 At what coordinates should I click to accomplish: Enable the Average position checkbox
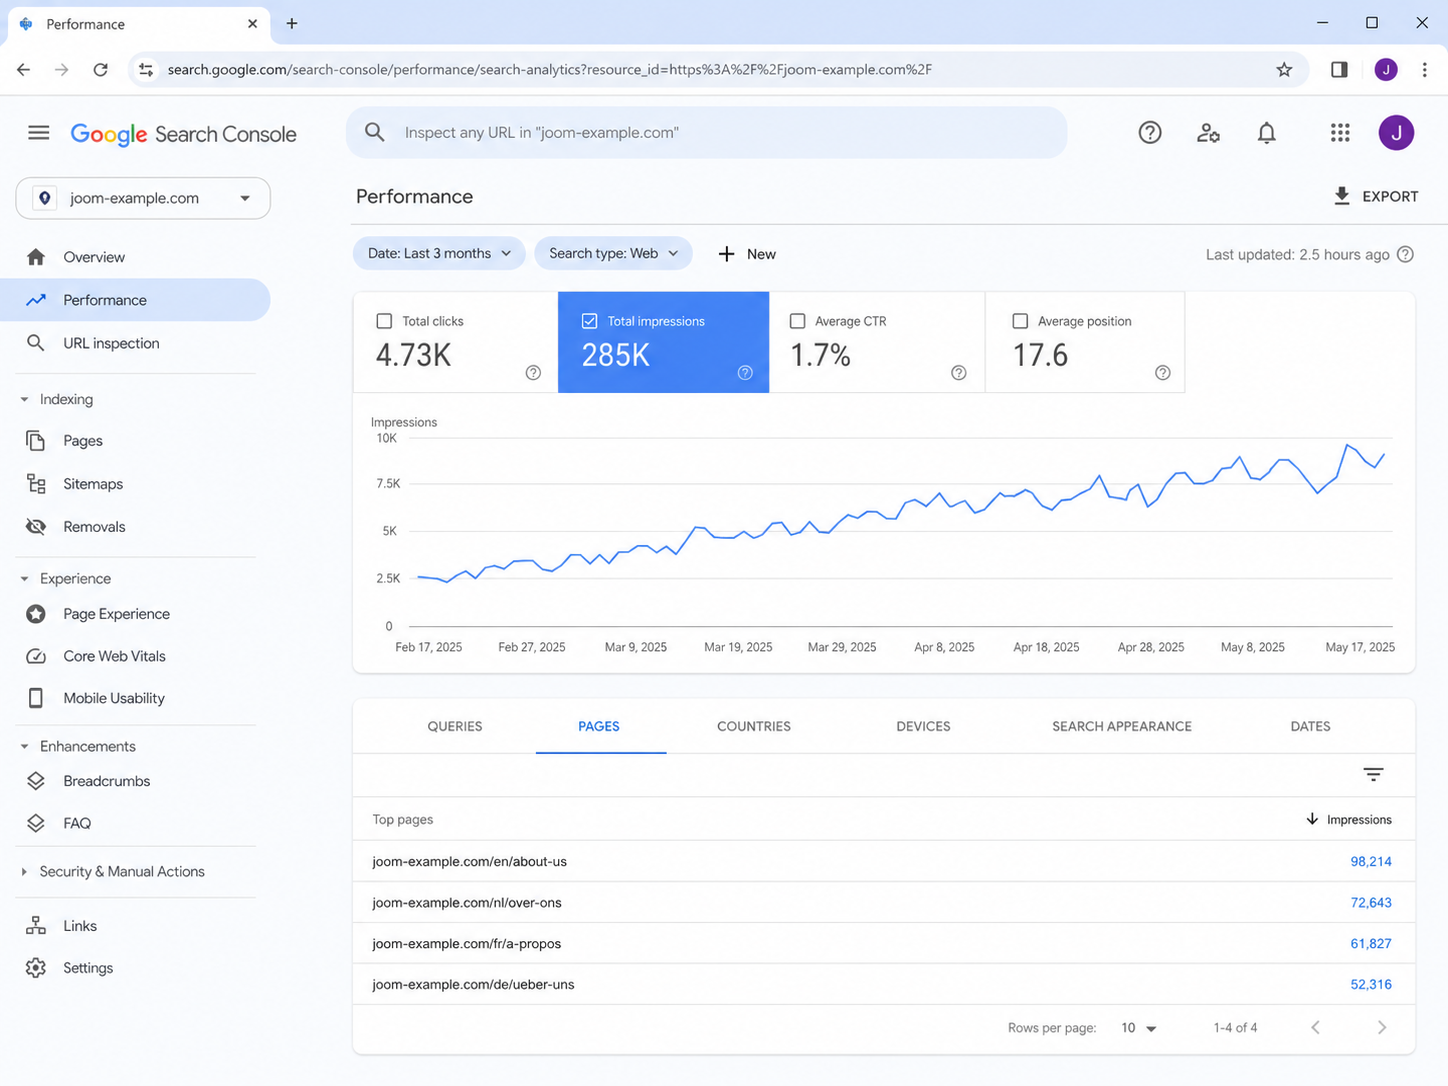1020,321
